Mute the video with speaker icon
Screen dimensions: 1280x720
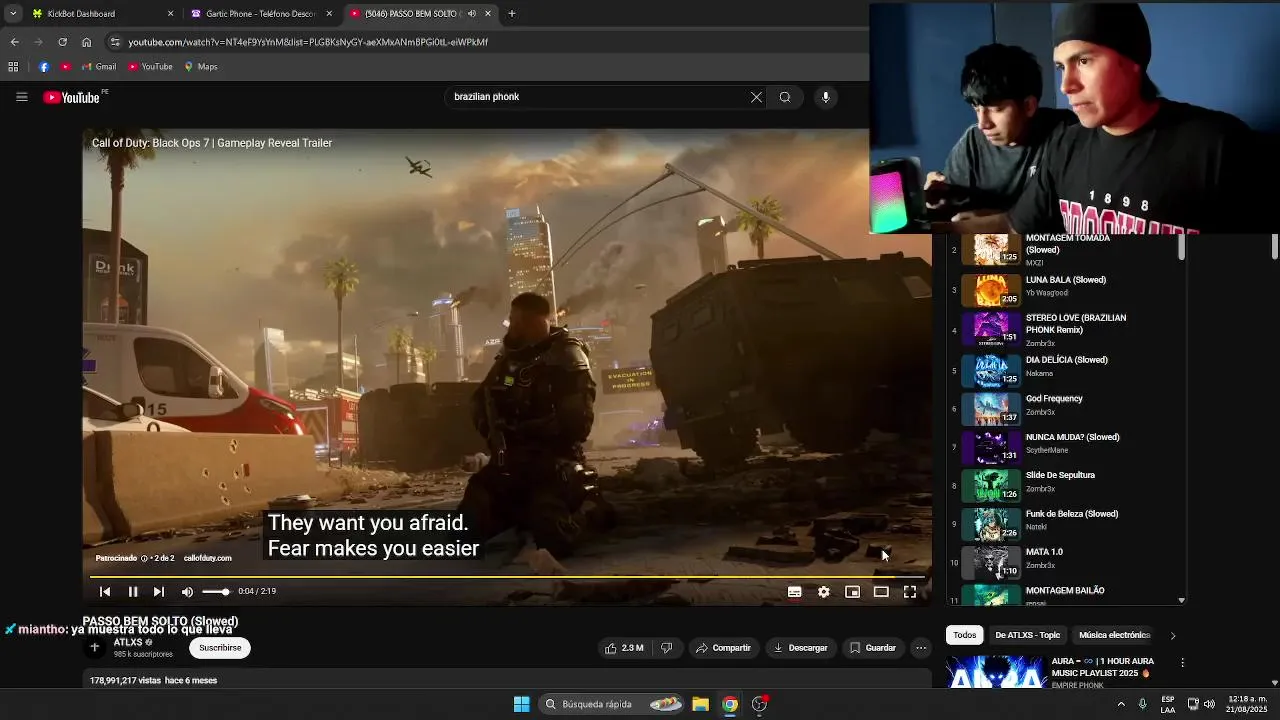187,592
